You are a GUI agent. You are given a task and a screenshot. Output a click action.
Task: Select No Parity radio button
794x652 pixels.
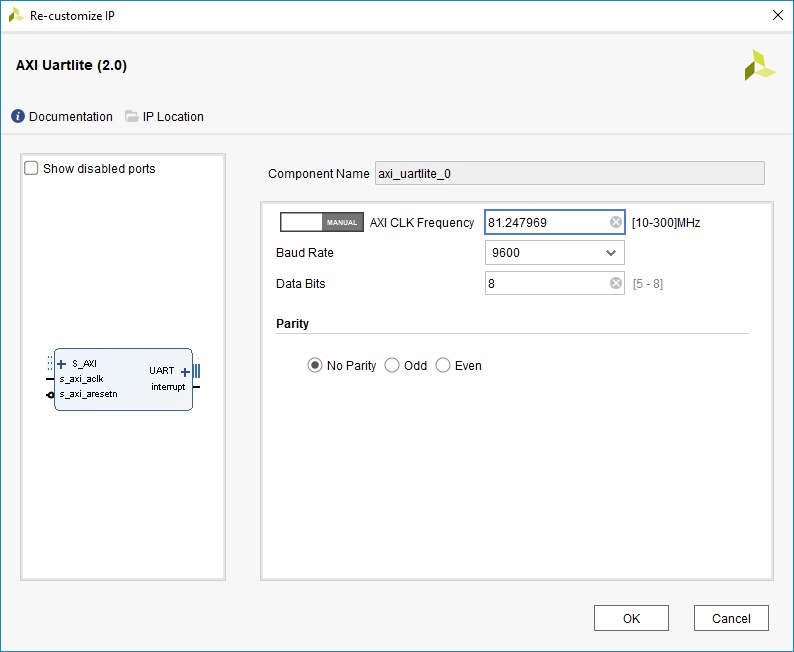[315, 366]
